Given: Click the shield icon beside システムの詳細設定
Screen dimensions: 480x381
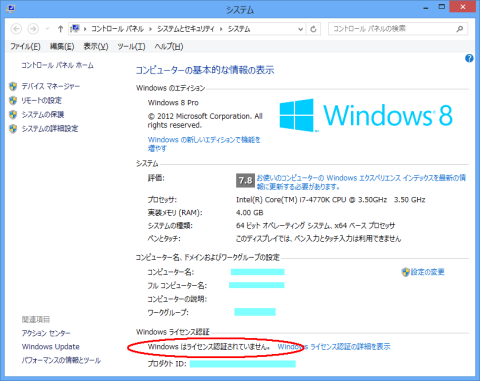Looking at the screenshot, I should [x=13, y=129].
